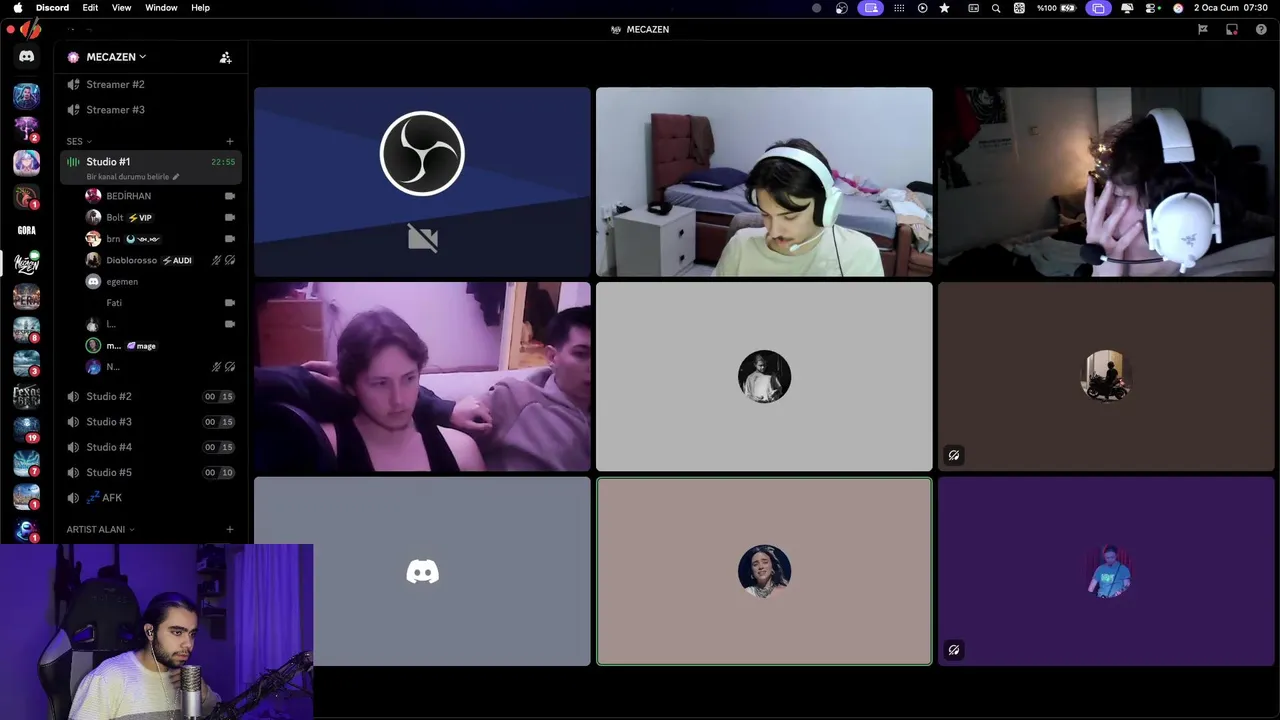This screenshot has width=1280, height=720.
Task: Click tile of person covering face with hand
Action: coord(1106,181)
